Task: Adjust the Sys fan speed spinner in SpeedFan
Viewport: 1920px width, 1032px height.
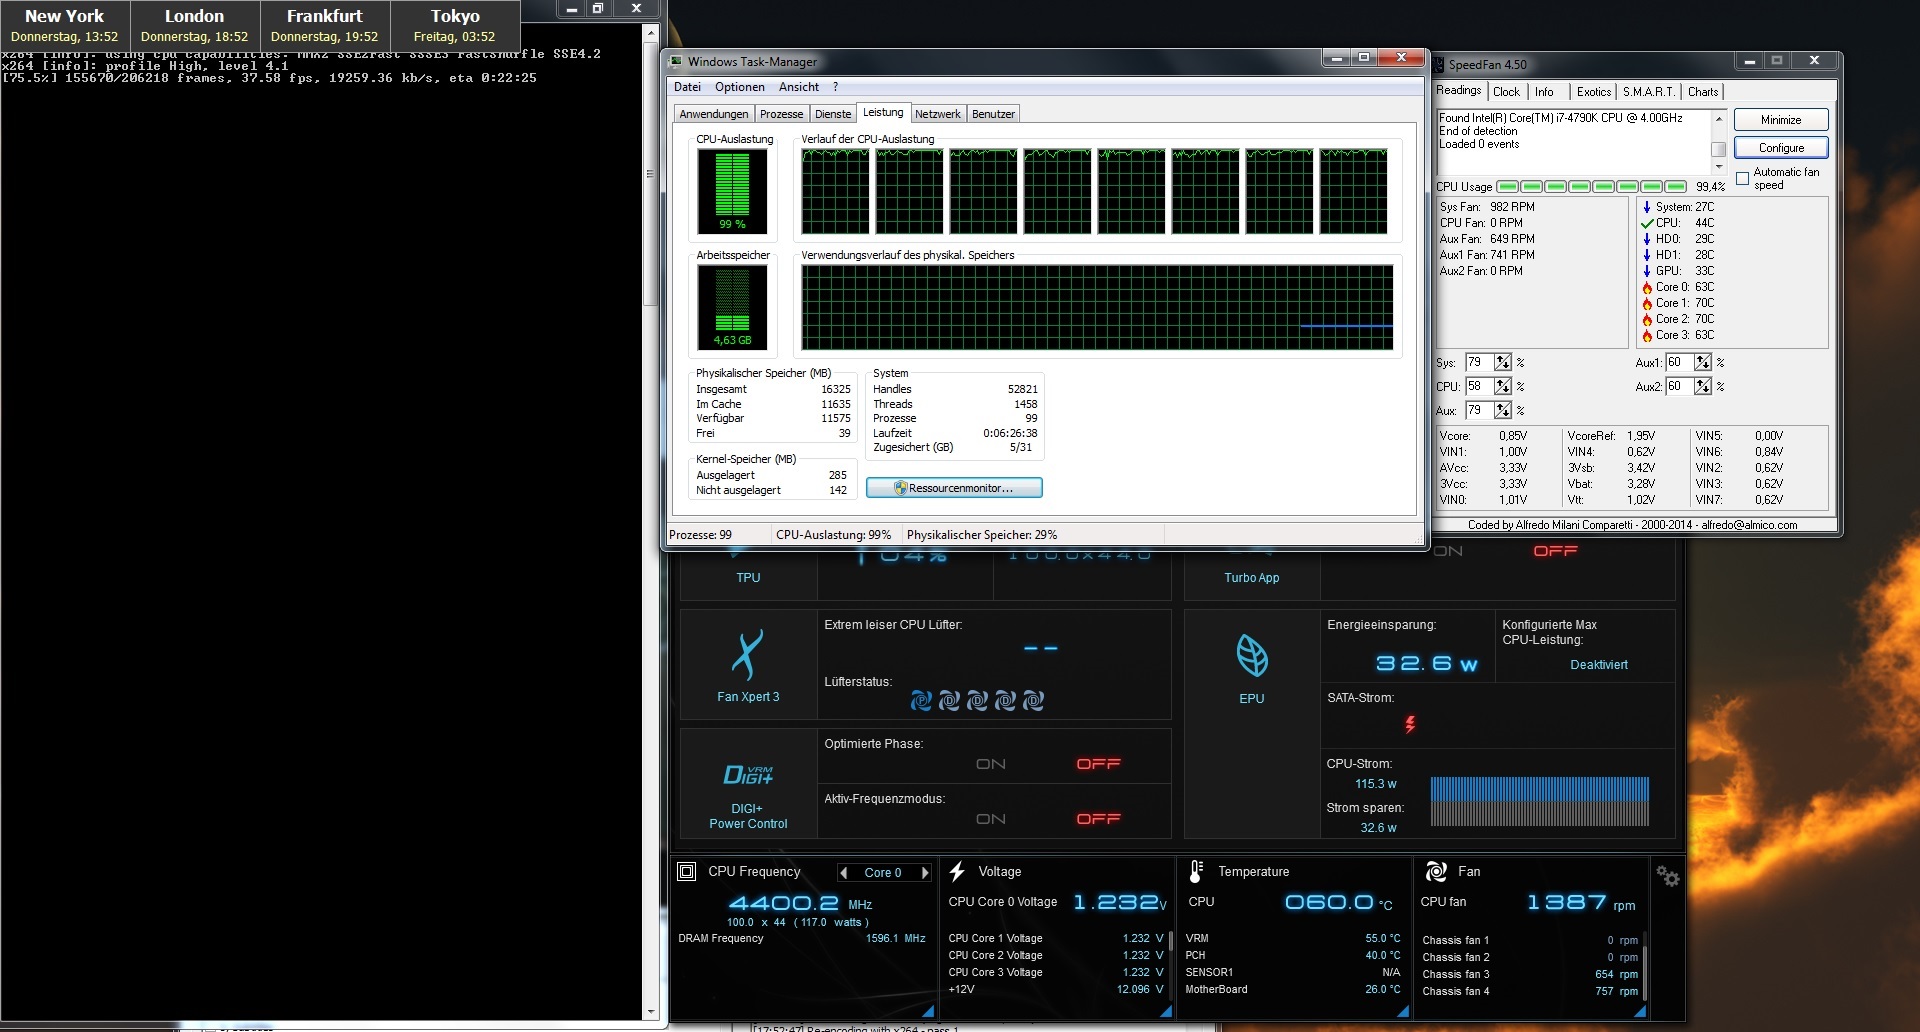Action: point(1503,363)
